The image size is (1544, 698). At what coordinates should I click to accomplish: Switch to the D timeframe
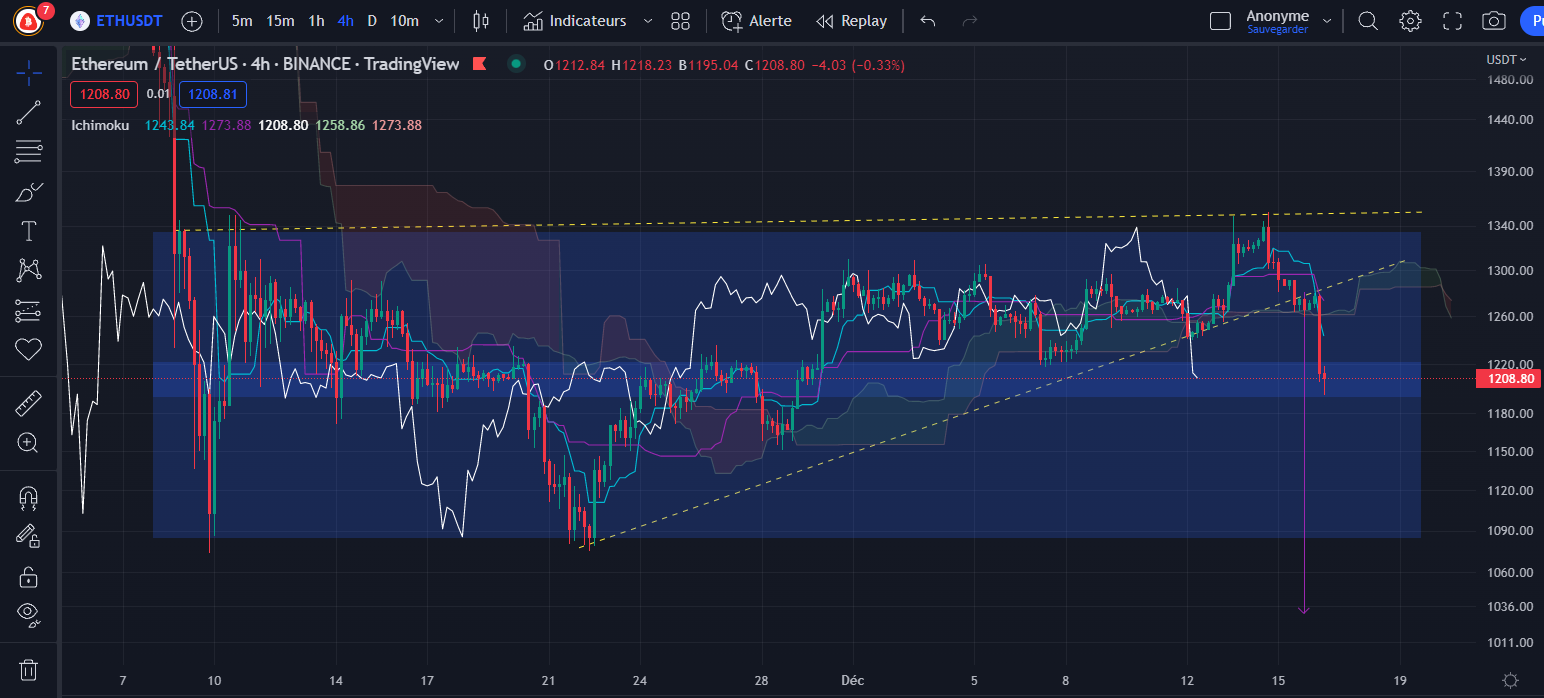[x=373, y=20]
